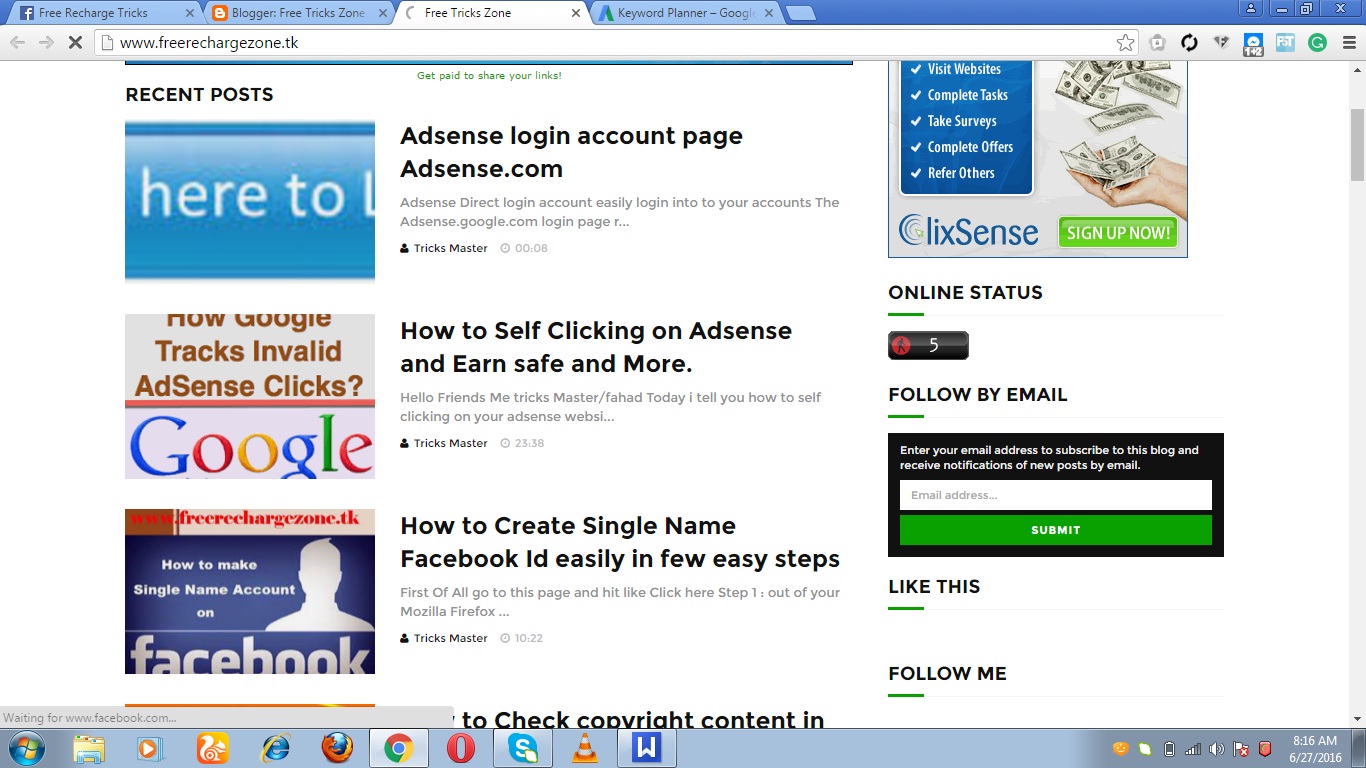Open the FST extension icon
The height and width of the screenshot is (768, 1366).
pyautogui.click(x=1285, y=43)
